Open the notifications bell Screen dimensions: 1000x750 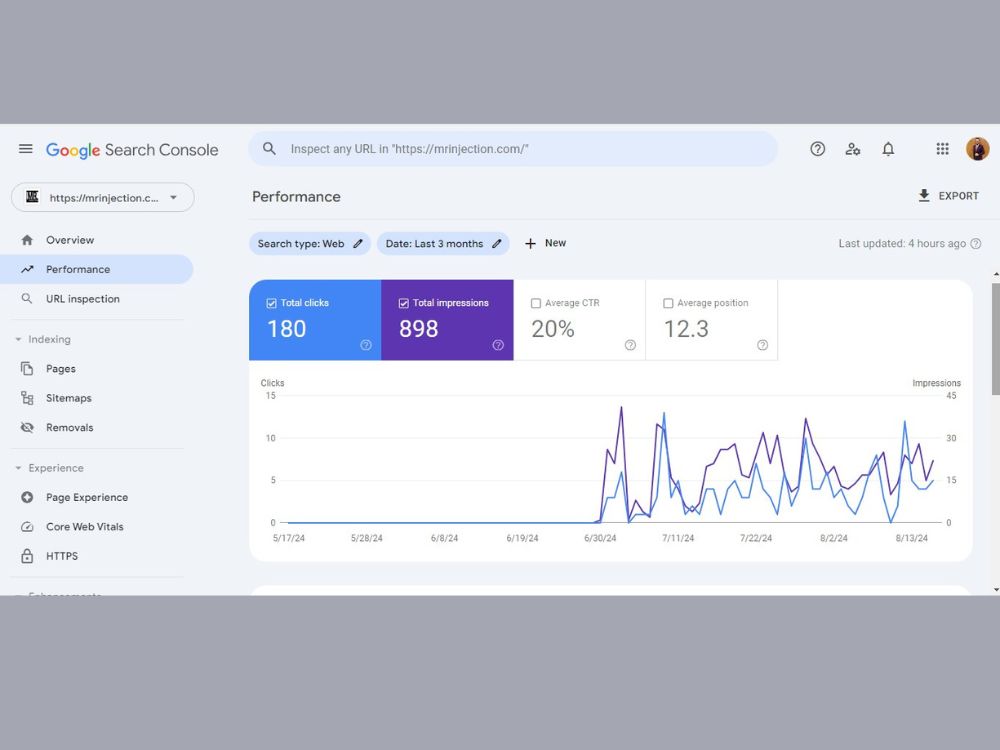(888, 149)
